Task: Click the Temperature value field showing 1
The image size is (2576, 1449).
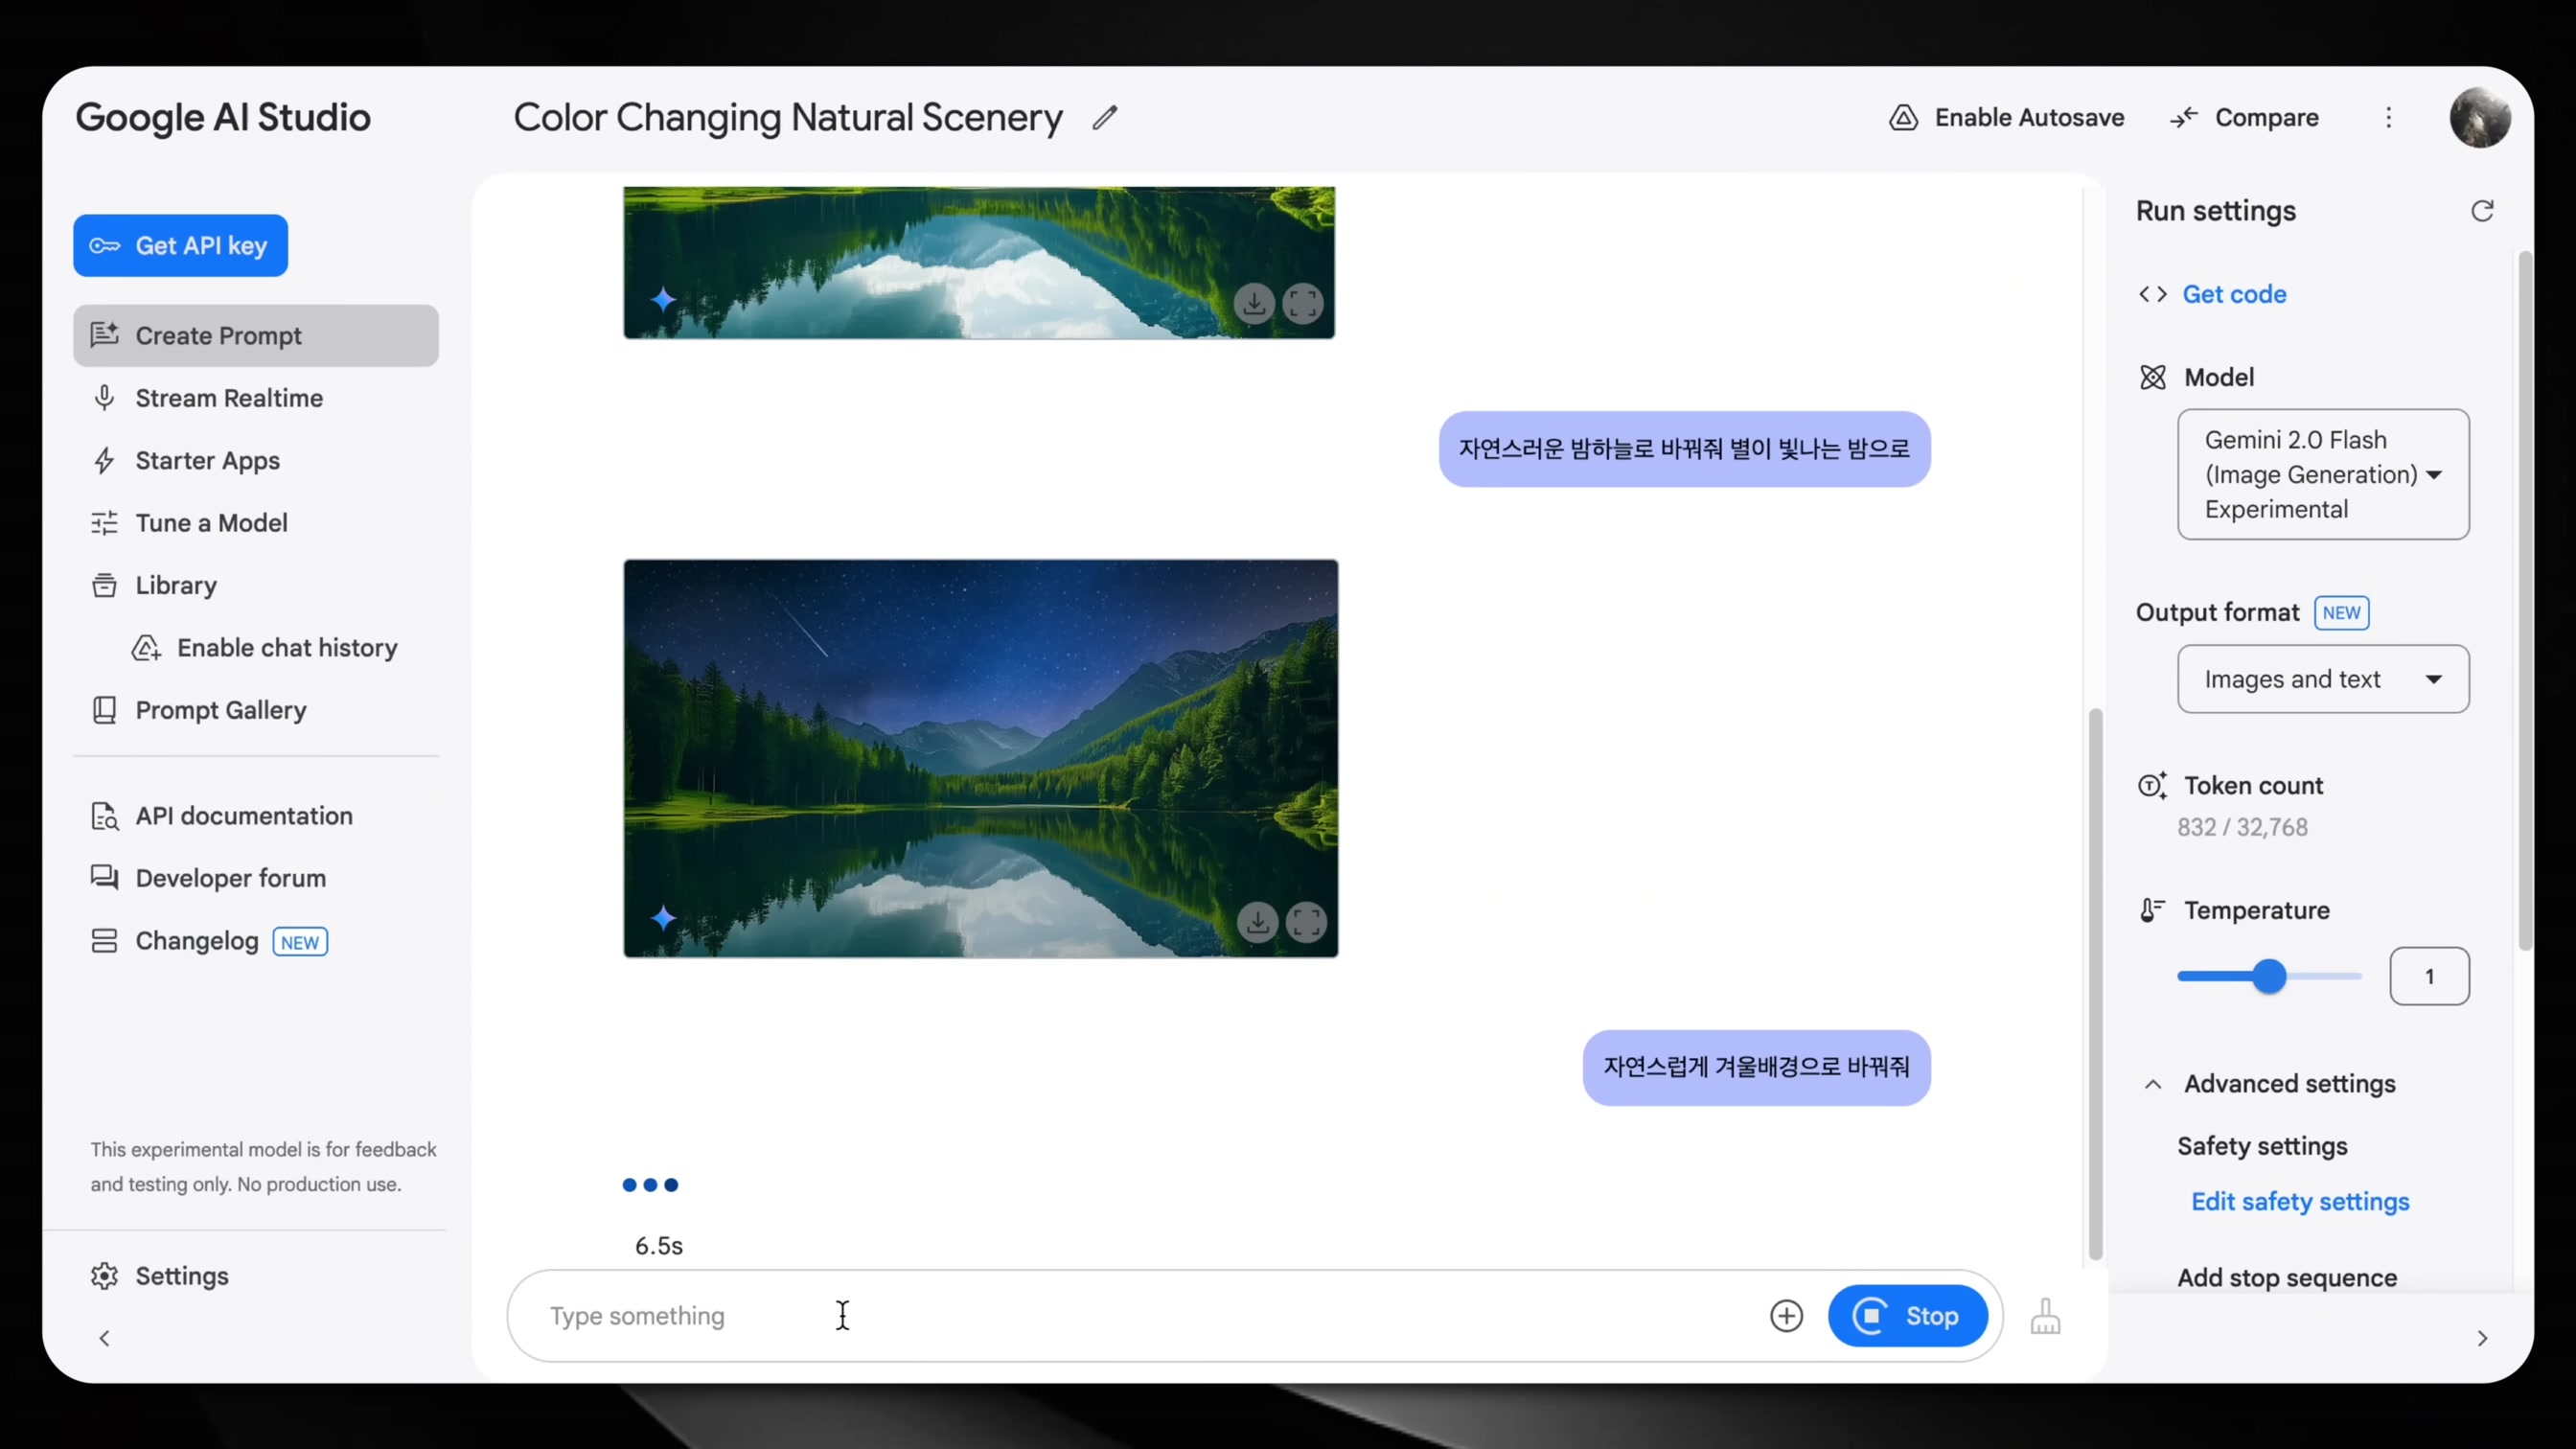Action: pyautogui.click(x=2429, y=976)
